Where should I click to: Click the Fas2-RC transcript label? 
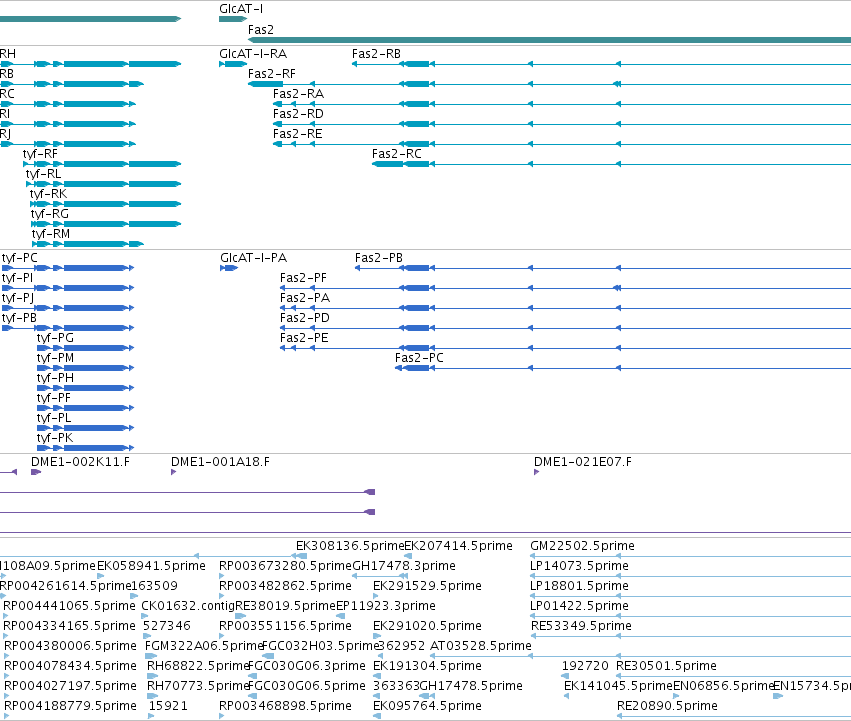pos(396,154)
